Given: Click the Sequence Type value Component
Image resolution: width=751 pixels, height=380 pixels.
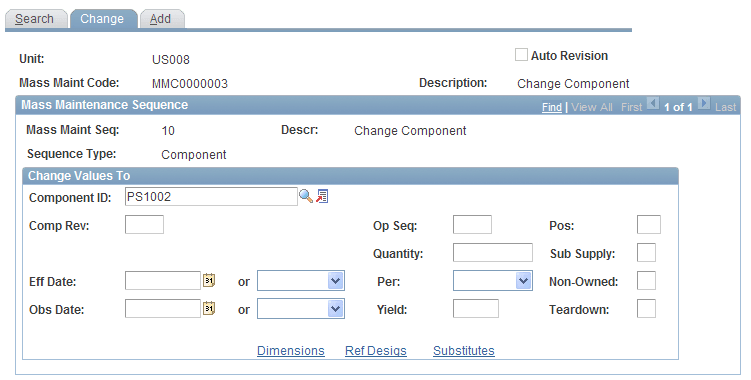Looking at the screenshot, I should (x=193, y=155).
